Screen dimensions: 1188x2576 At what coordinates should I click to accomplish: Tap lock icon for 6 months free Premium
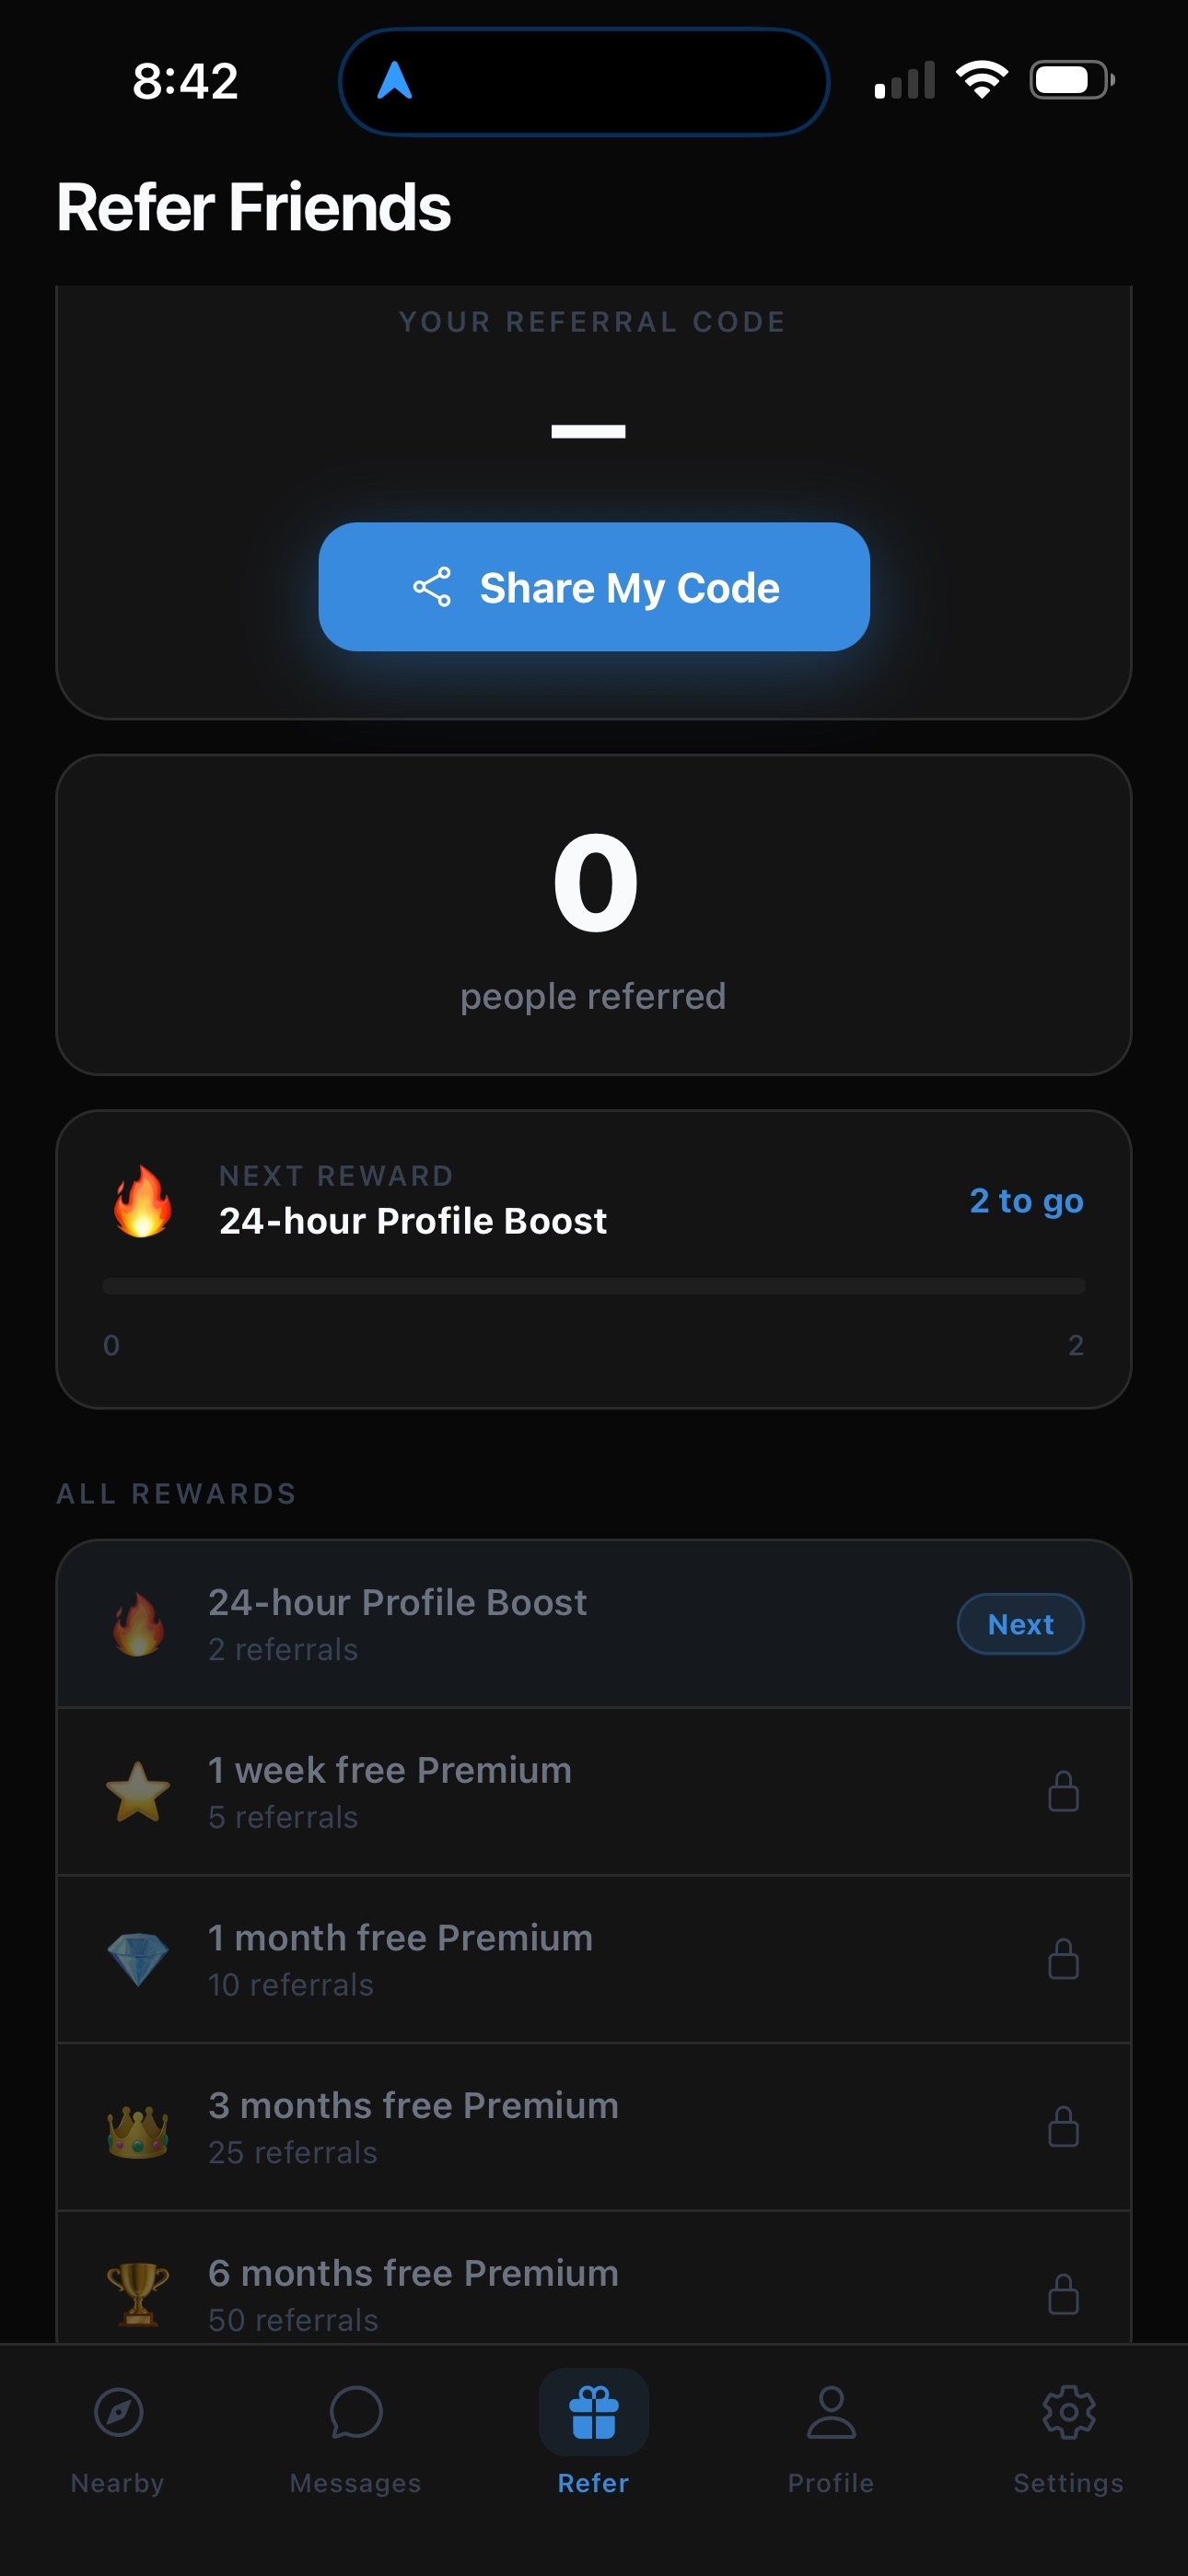tap(1063, 2295)
